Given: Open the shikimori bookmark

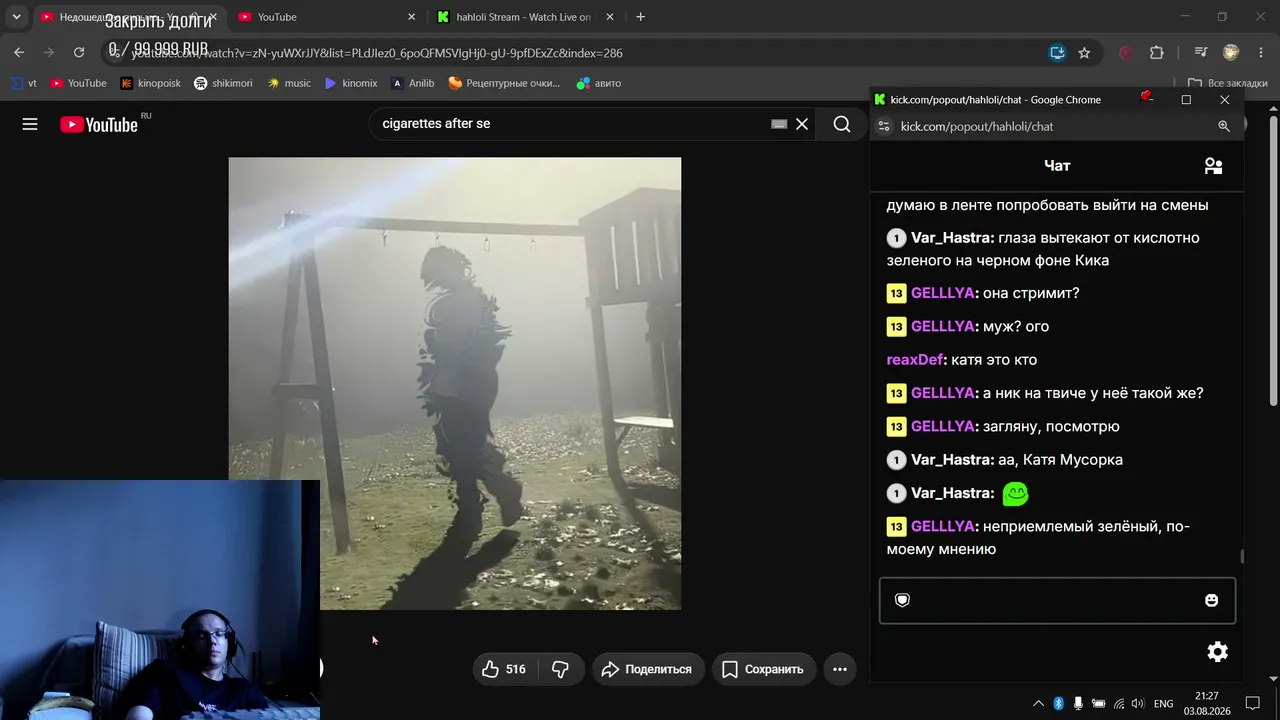Looking at the screenshot, I should [223, 83].
